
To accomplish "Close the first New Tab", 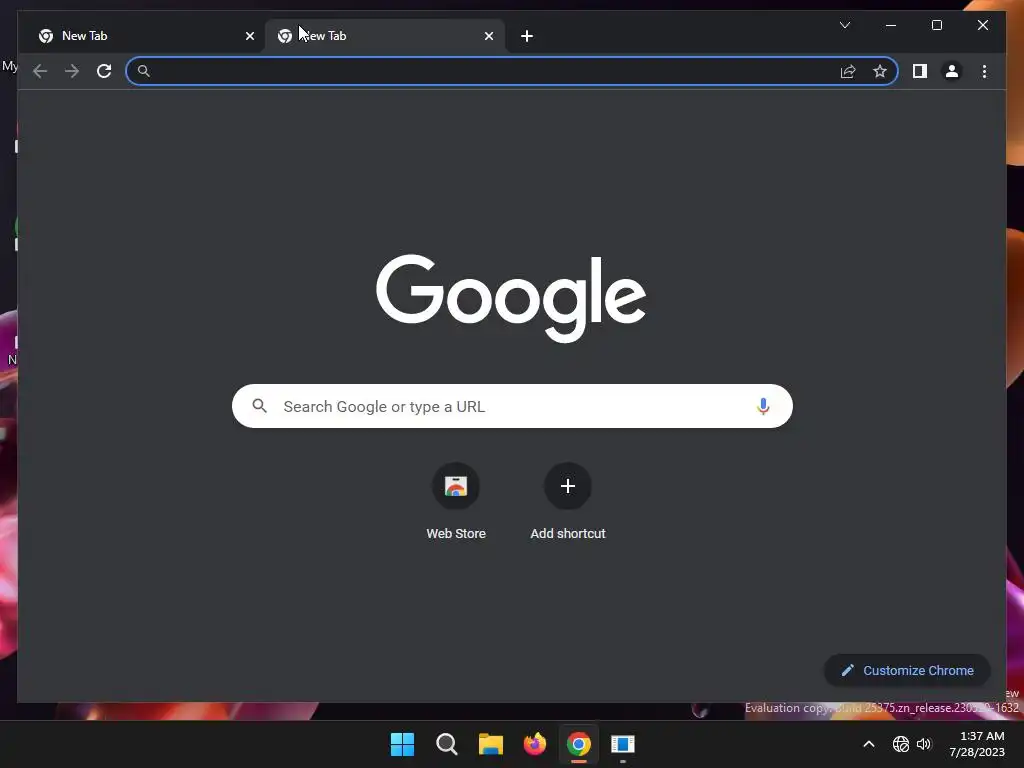I will click(249, 36).
